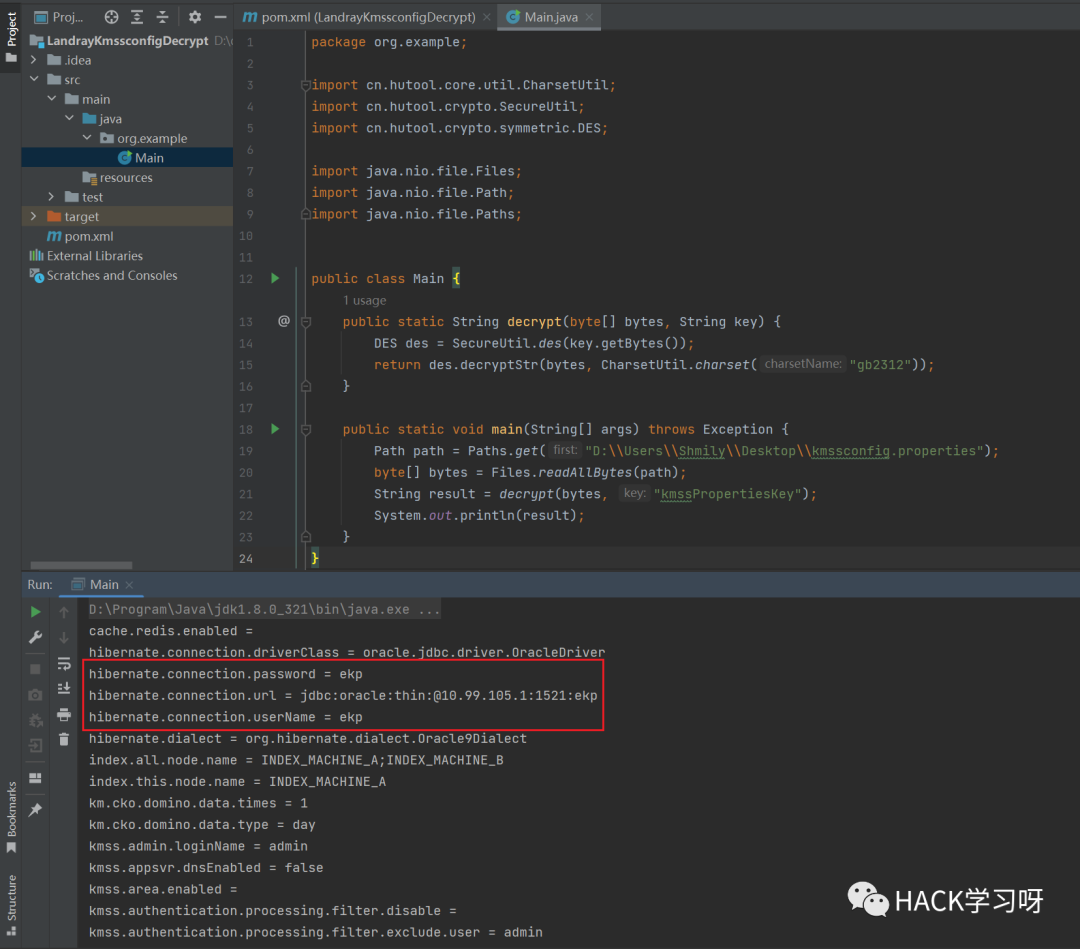Click the Collapse All icon in Project panel

[162, 17]
